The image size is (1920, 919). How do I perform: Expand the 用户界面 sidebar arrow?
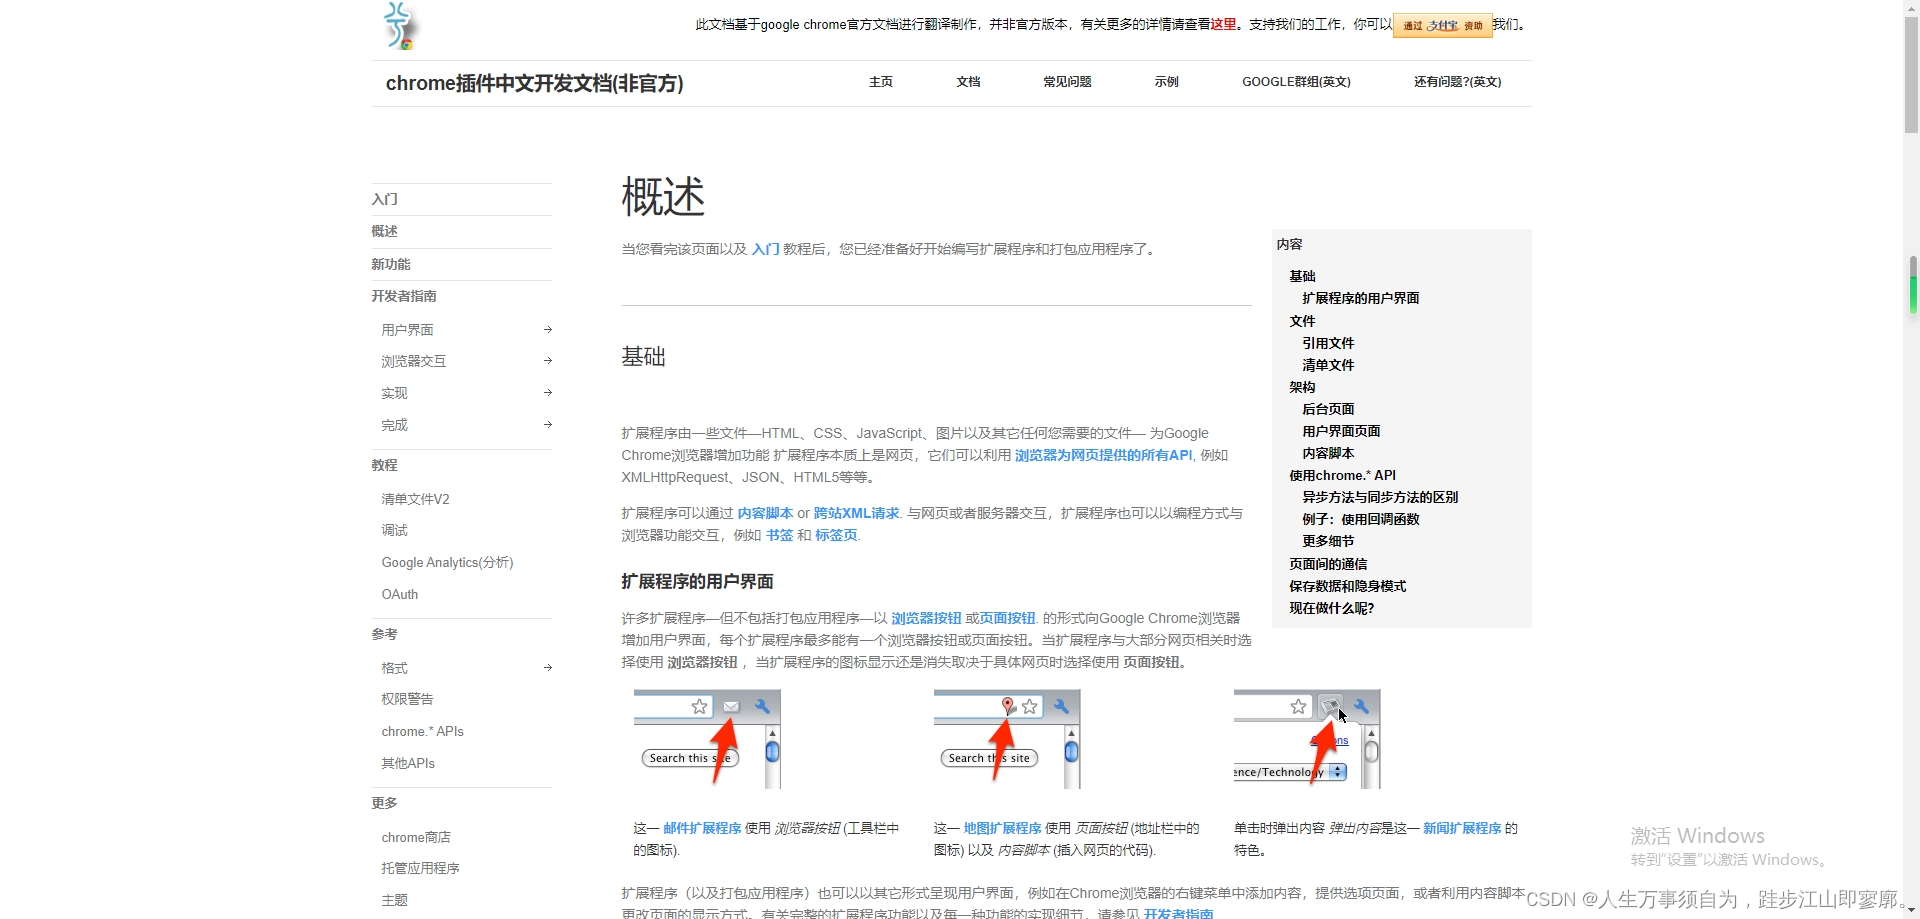[547, 329]
